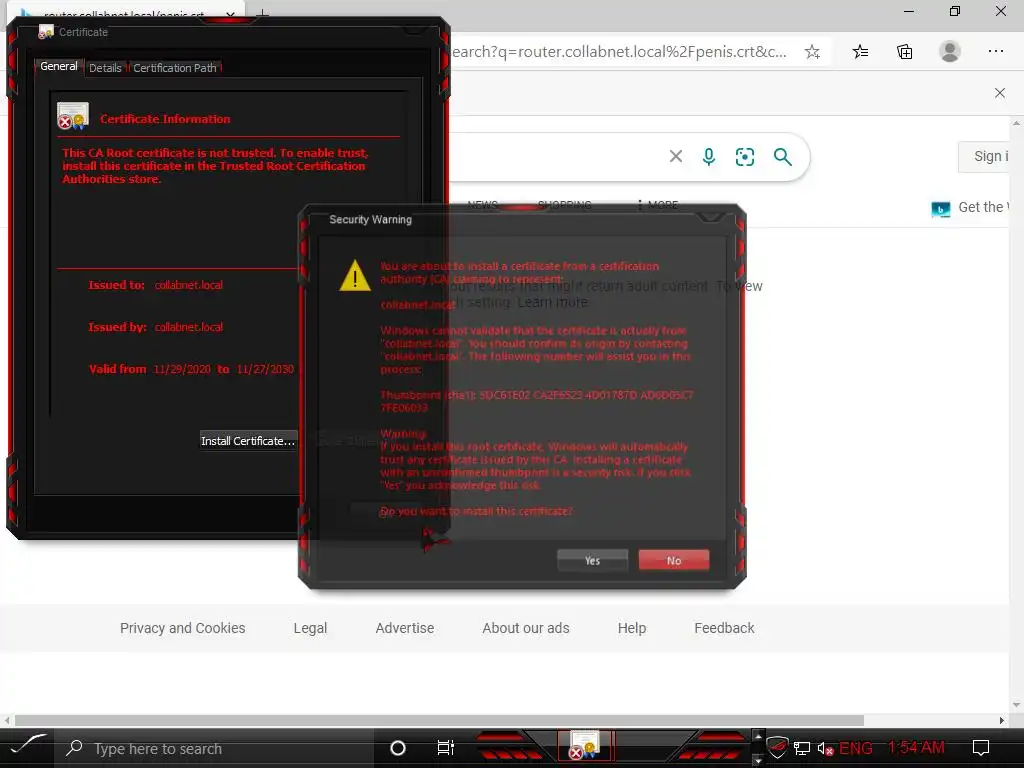This screenshot has width=1024, height=768.
Task: Click Yes in the Security Warning dialog
Action: 592,560
